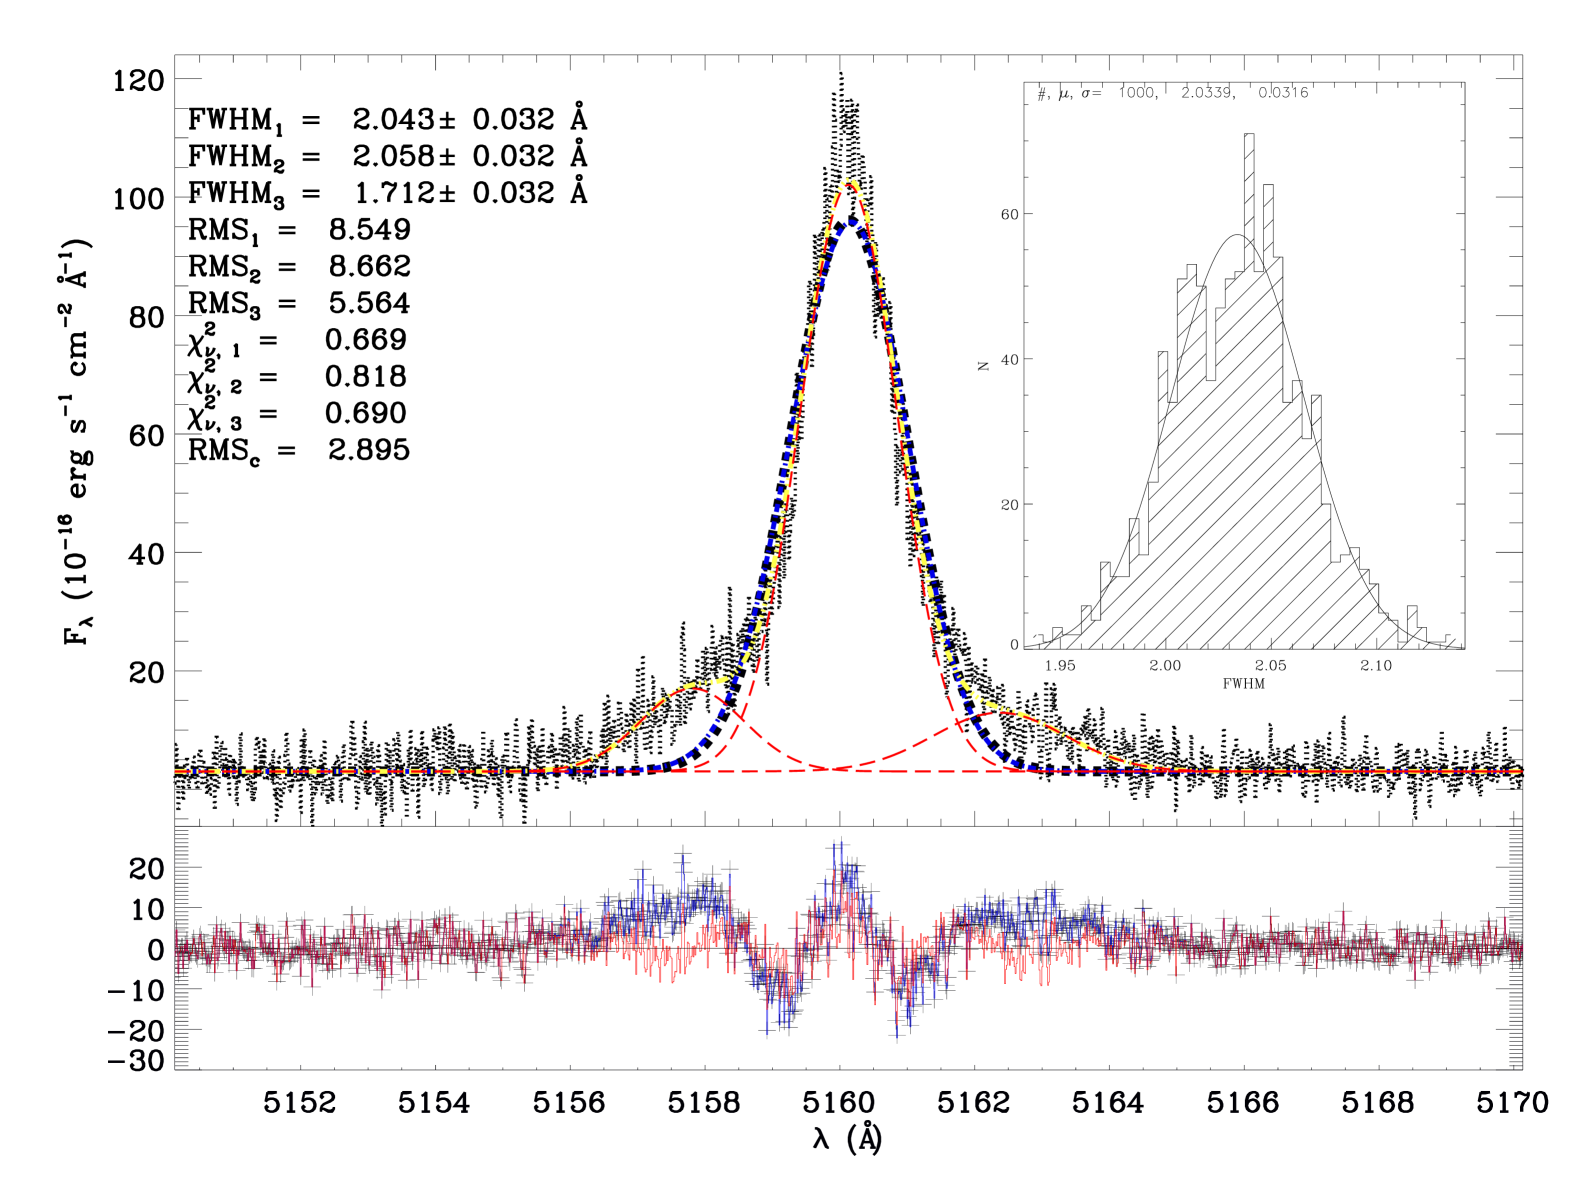Select the 5158 wavelength tick label
The image size is (1574, 1181).
(x=704, y=1102)
